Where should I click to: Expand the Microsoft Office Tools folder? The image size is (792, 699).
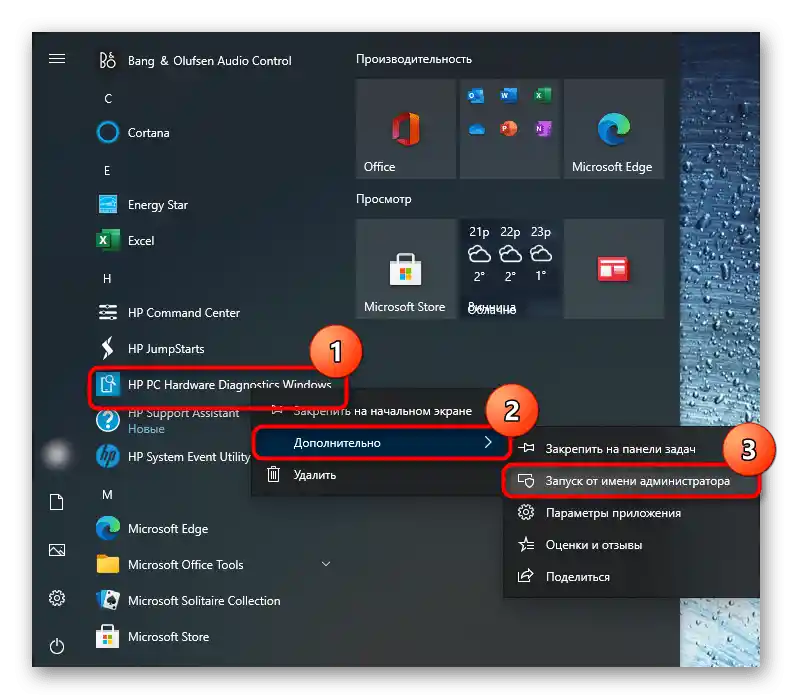[x=326, y=564]
